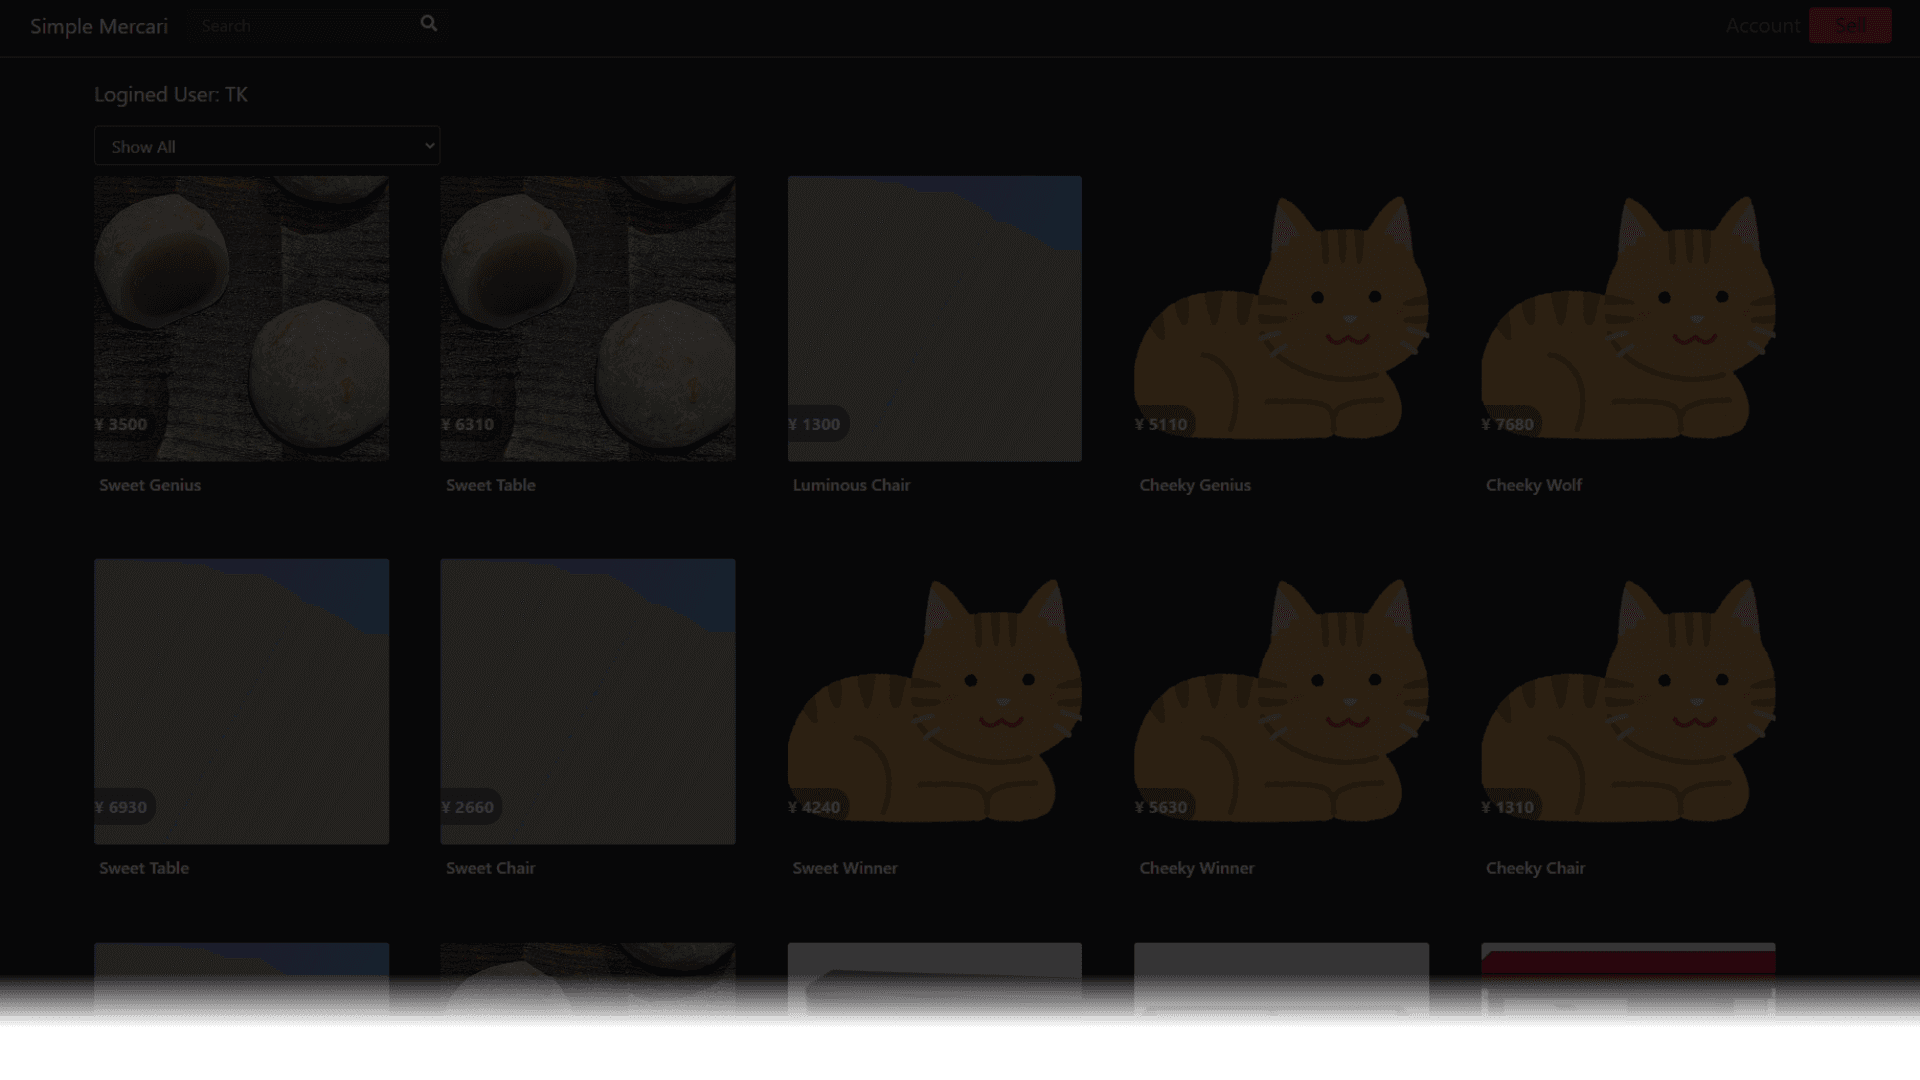The image size is (1920, 1080).
Task: Open the Luminous Chair item image
Action: [934, 318]
